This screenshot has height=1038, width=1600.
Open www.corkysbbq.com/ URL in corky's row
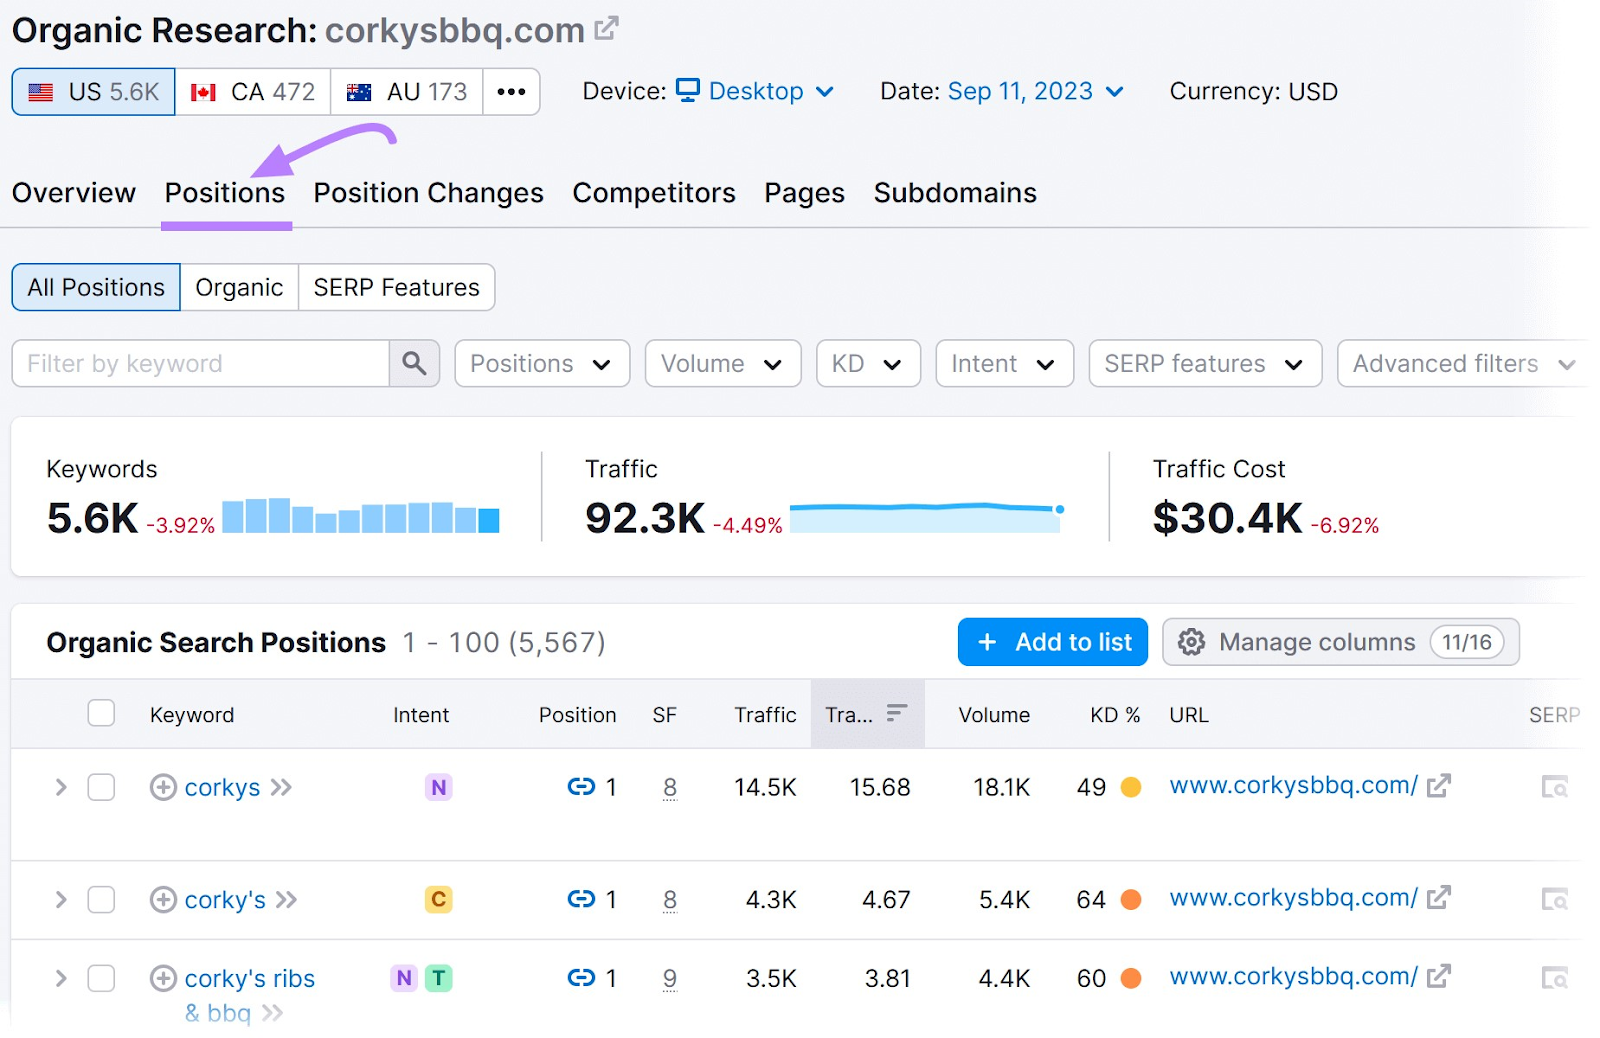[1293, 898]
